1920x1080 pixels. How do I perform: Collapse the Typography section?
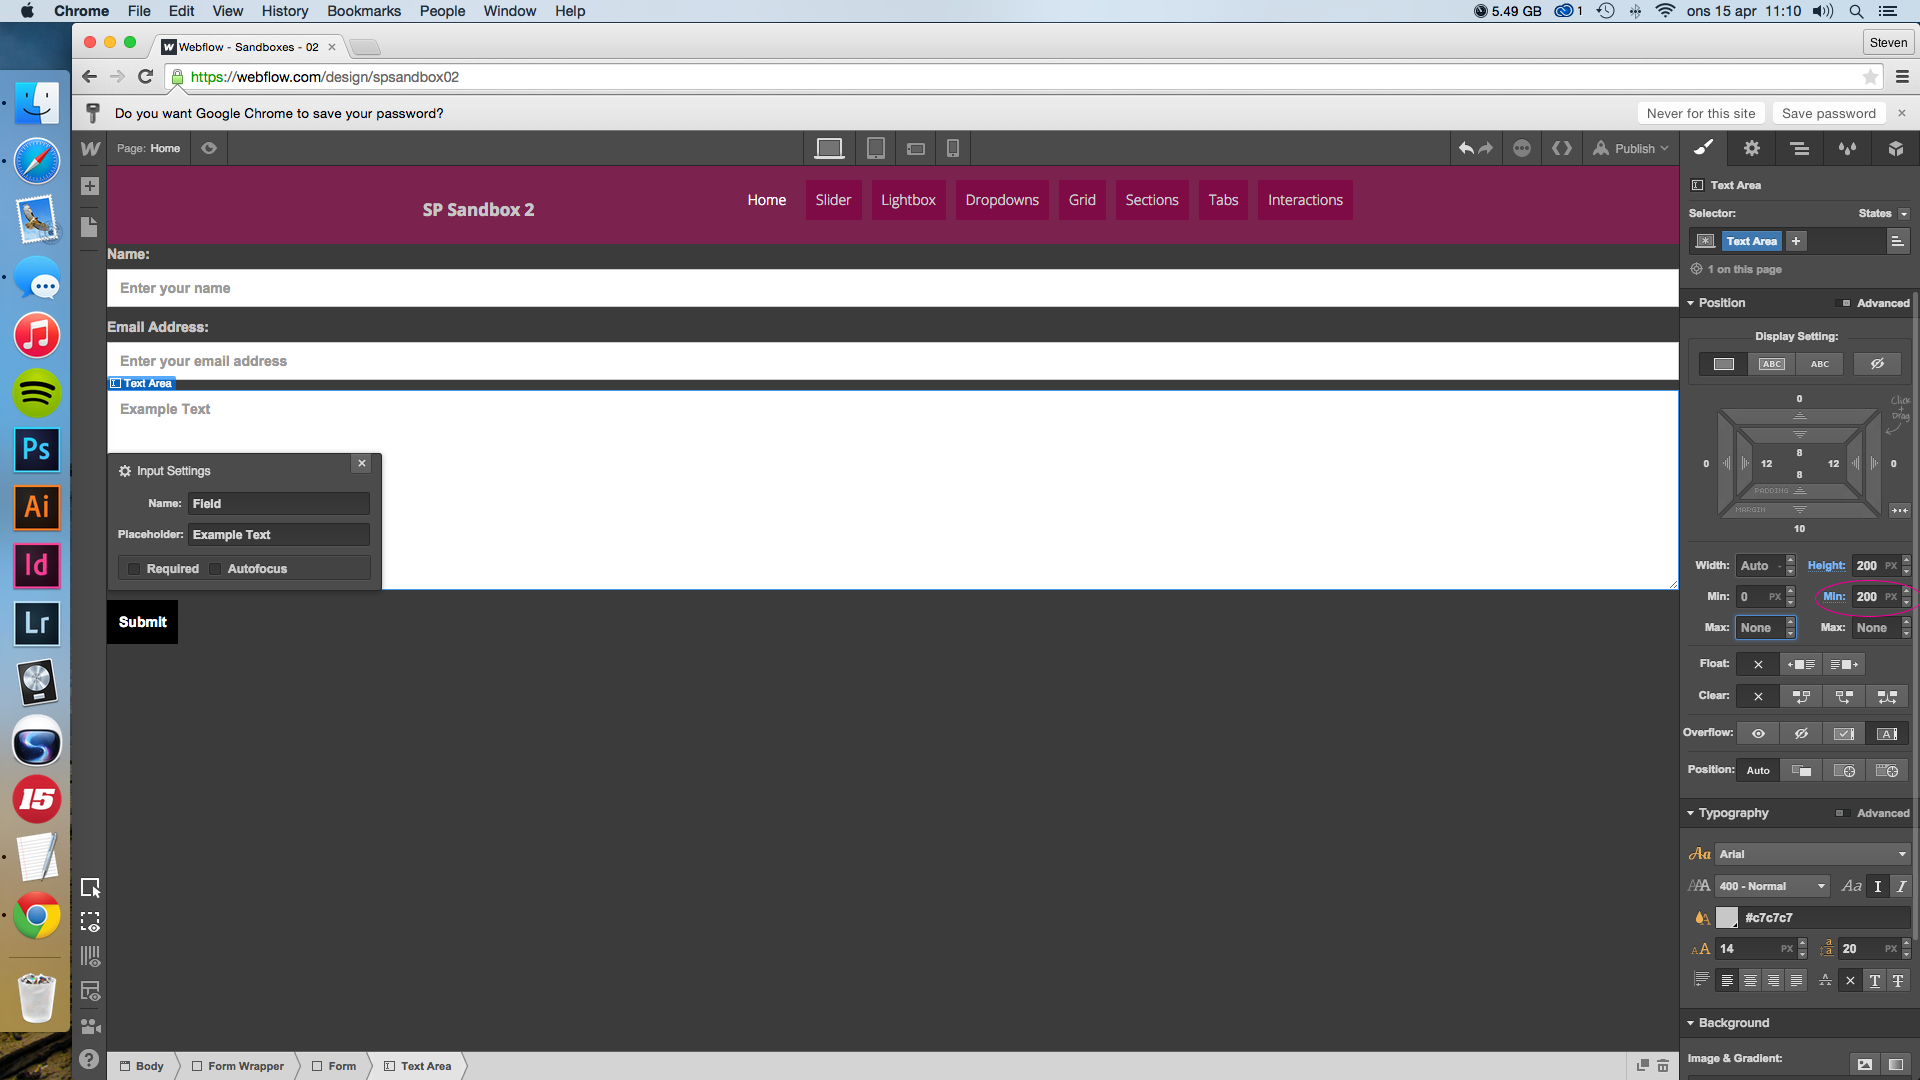coord(1691,813)
